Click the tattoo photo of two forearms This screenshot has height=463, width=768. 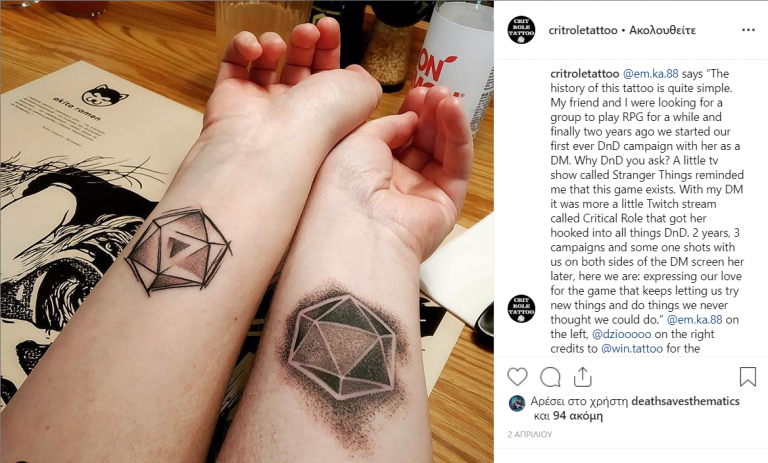[x=247, y=231]
